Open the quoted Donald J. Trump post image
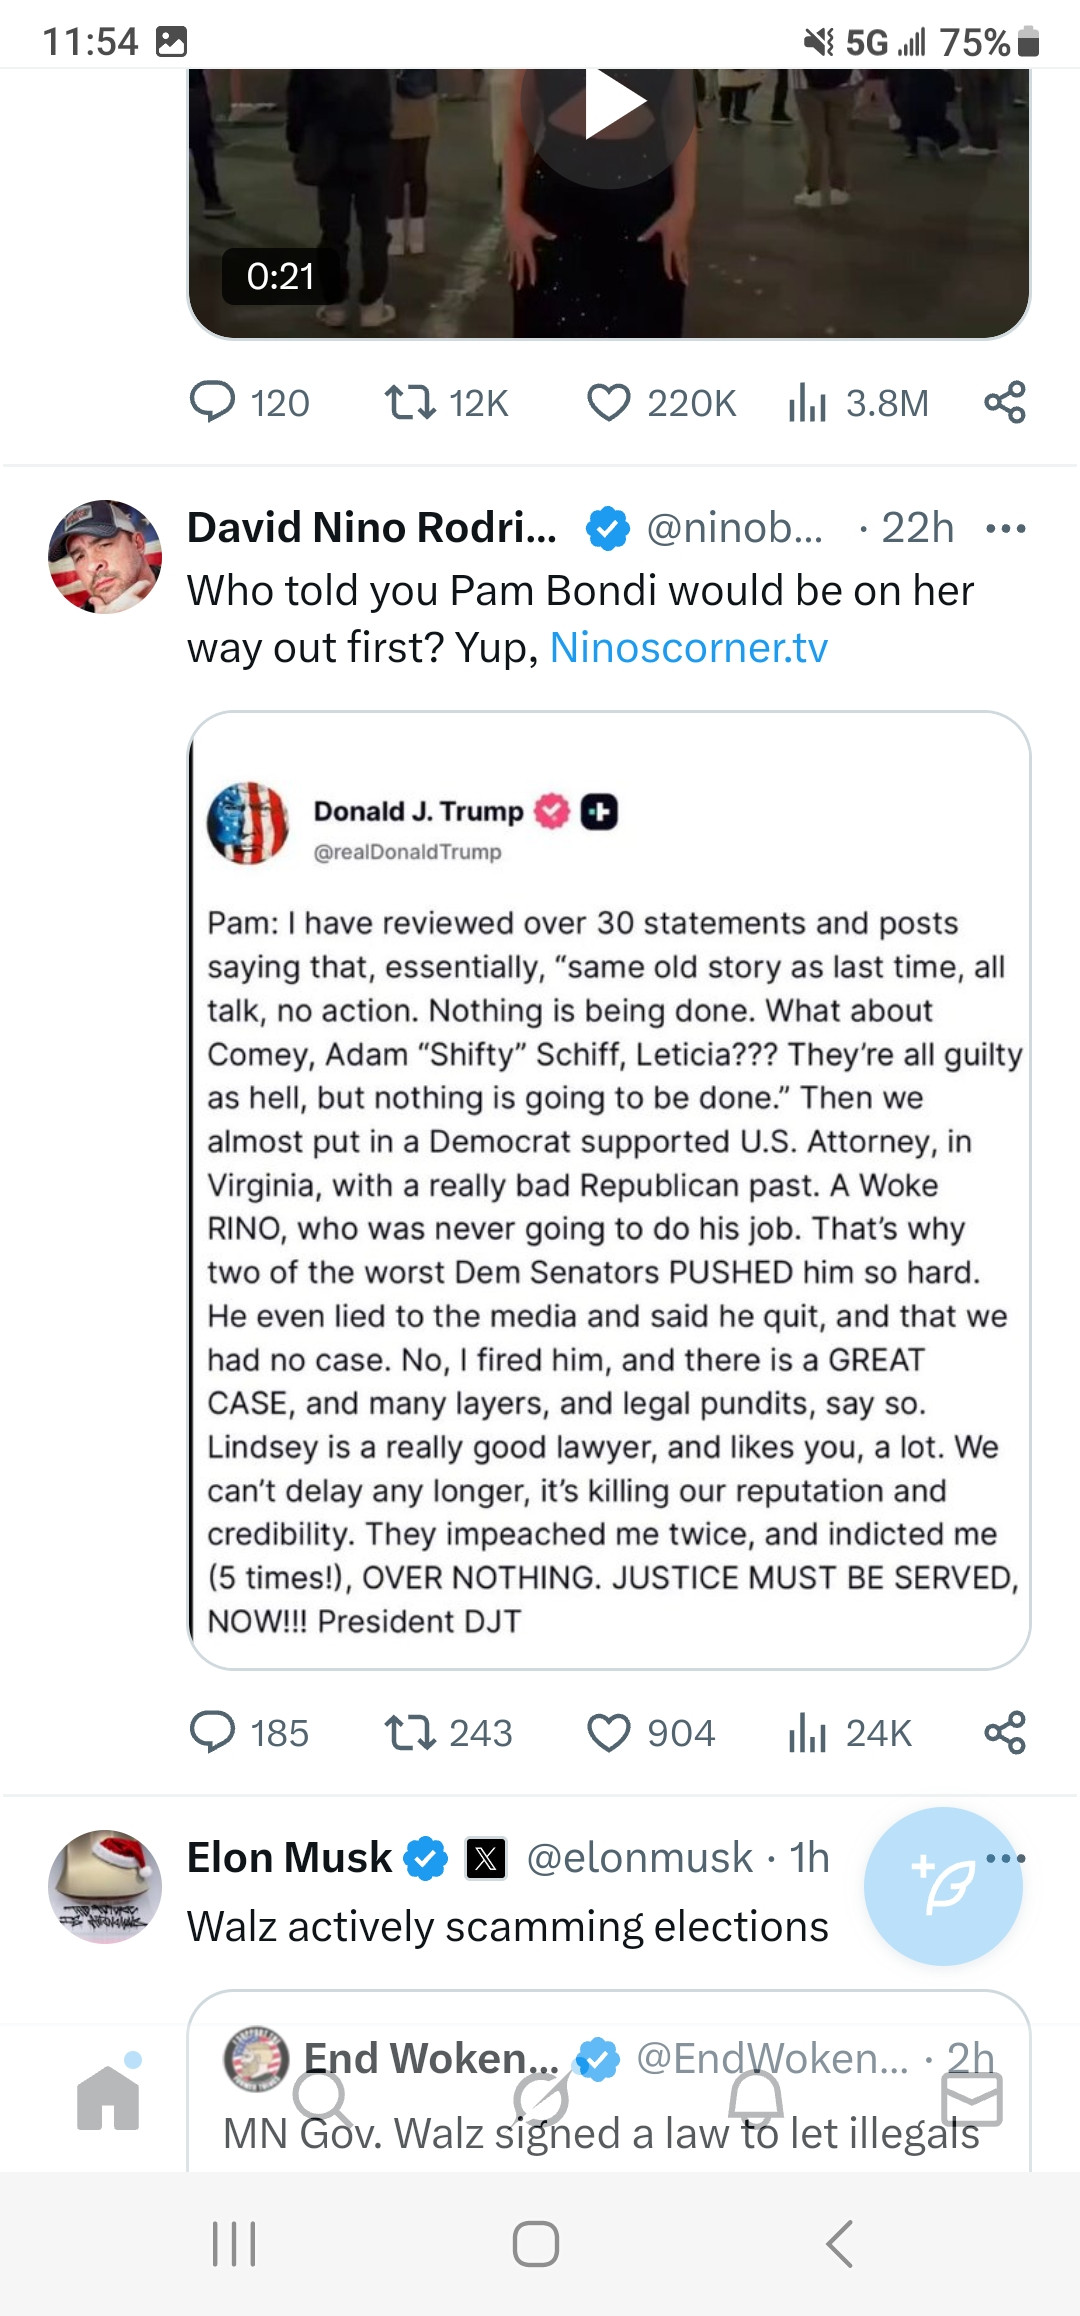Screen dimensions: 1080x2316 [x=609, y=1190]
